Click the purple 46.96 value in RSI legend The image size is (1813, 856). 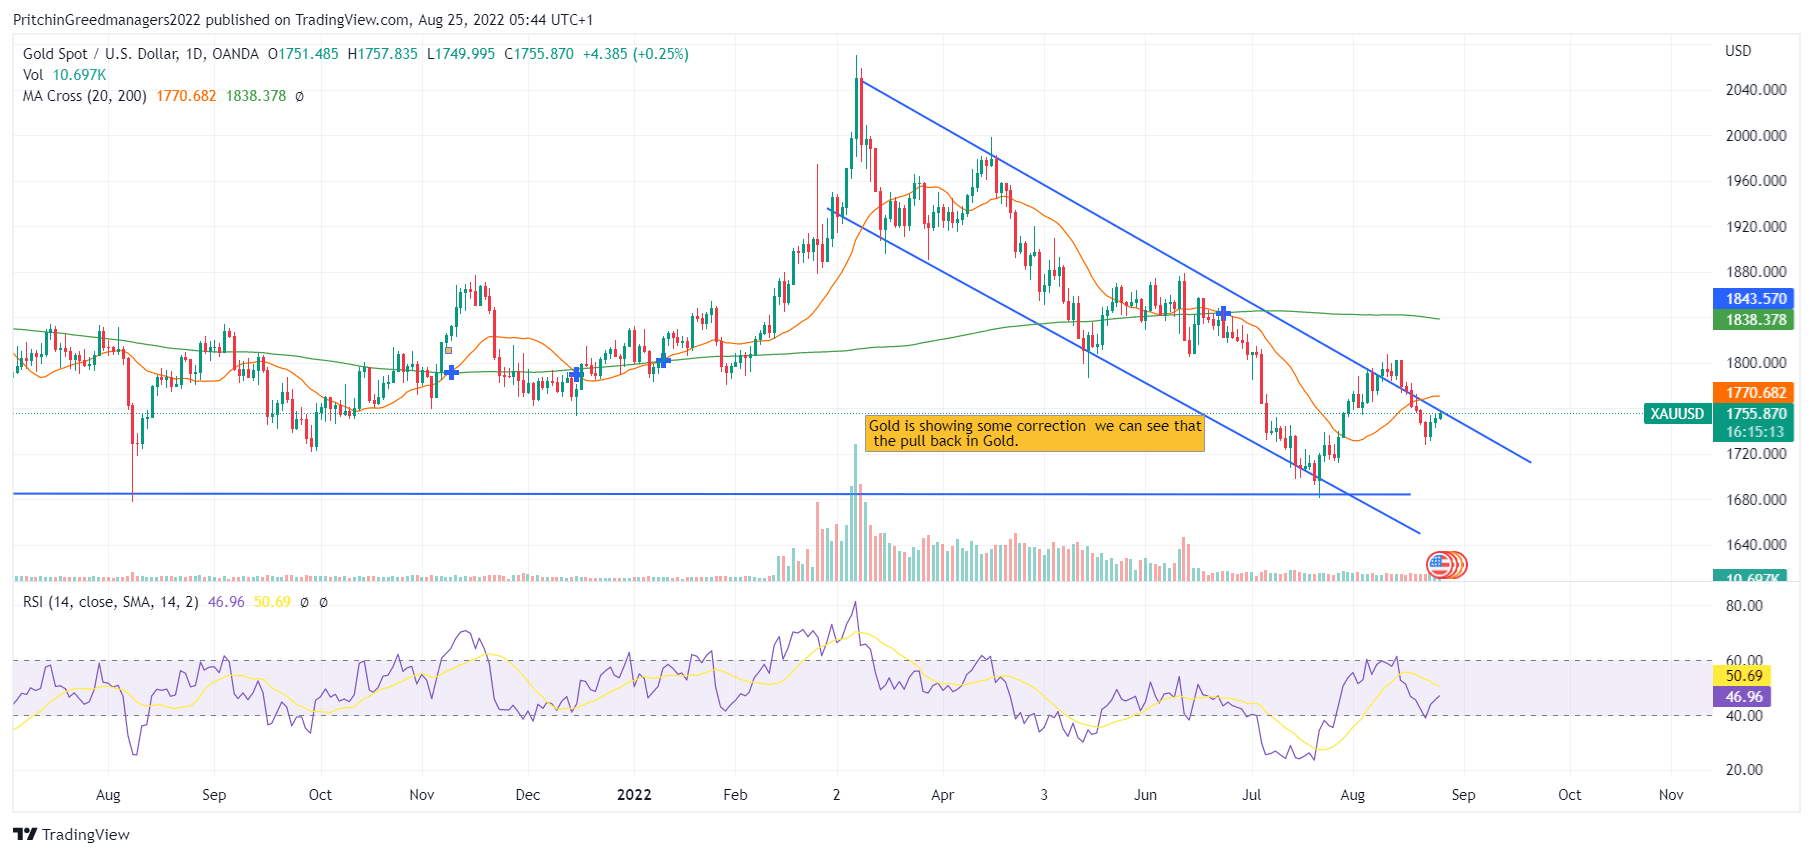(226, 602)
